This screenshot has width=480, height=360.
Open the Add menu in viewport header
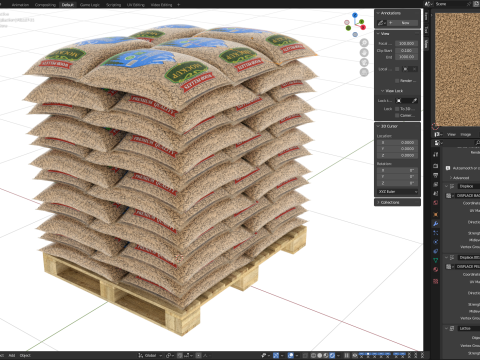[x=12, y=355]
